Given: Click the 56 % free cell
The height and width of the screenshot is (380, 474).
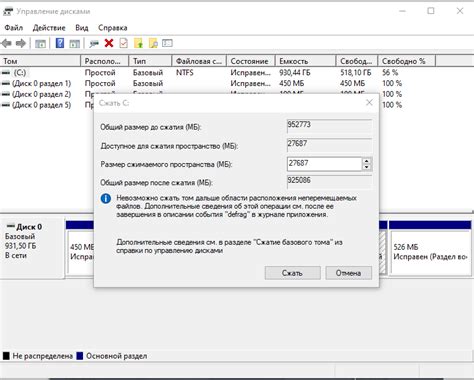Looking at the screenshot, I should pos(390,72).
